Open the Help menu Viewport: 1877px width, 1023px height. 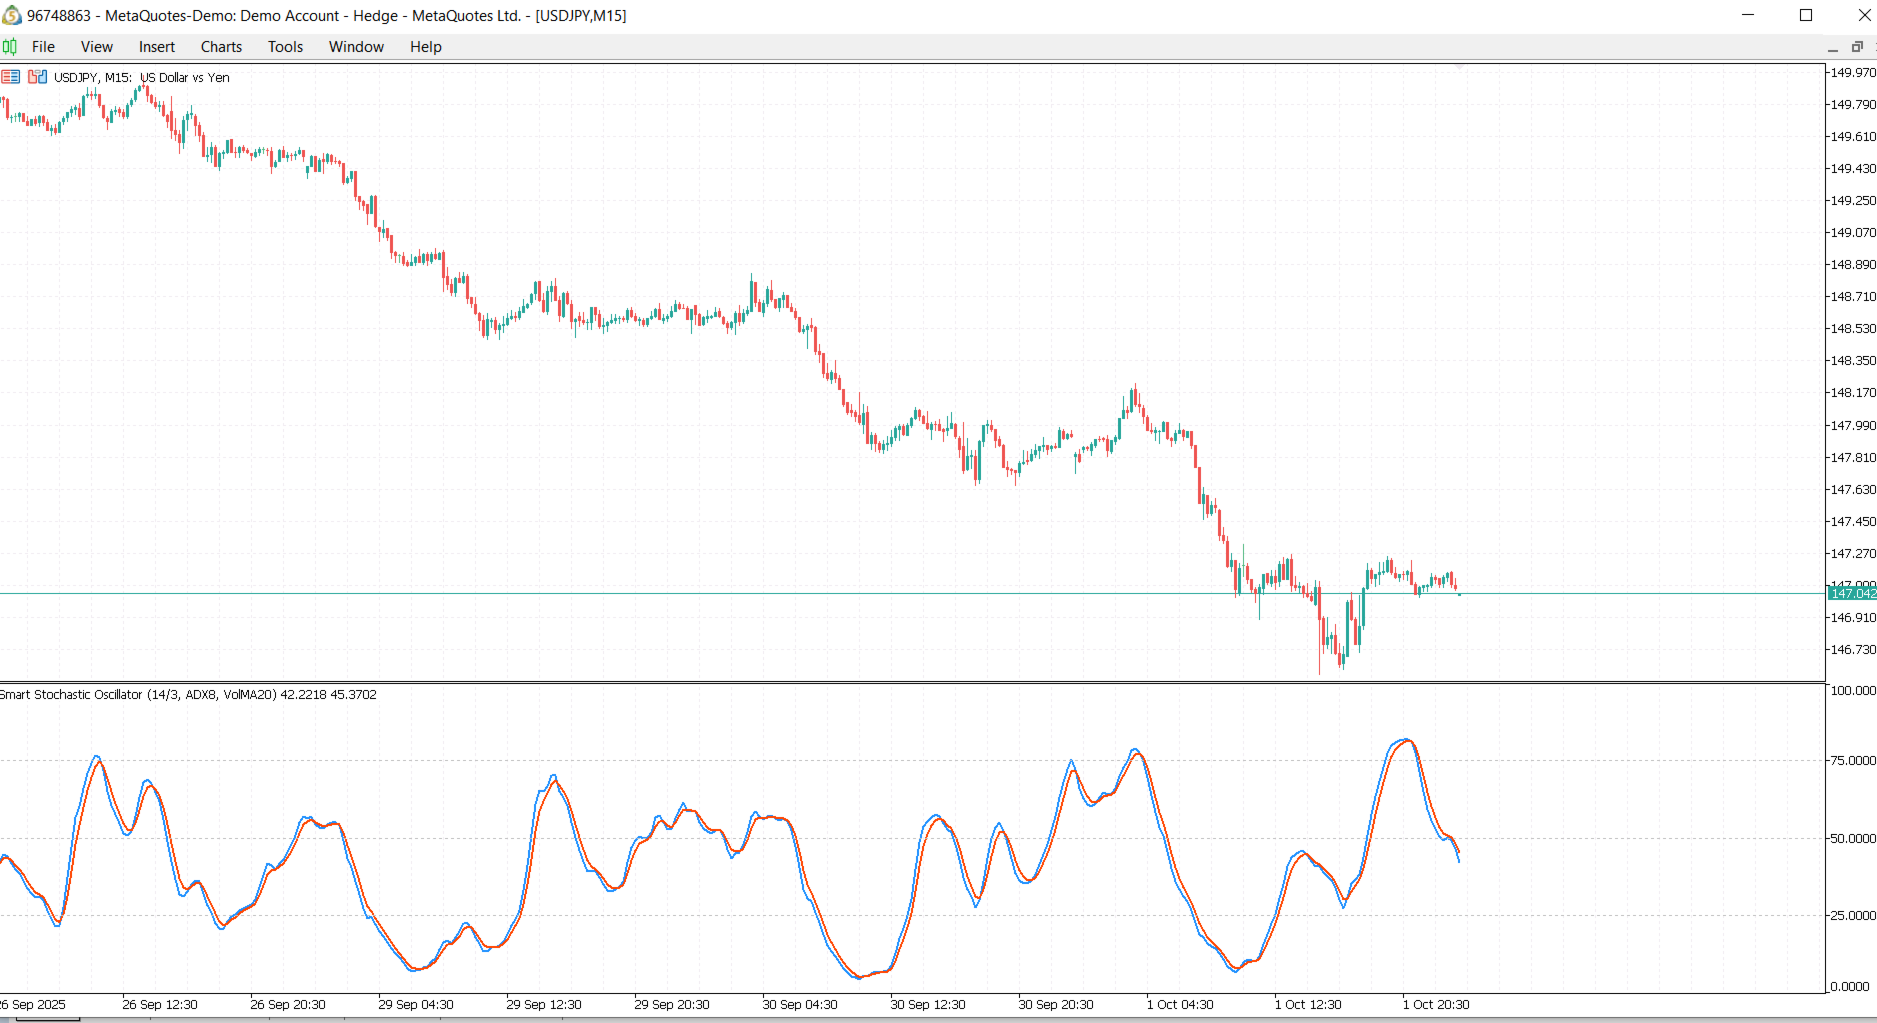425,46
